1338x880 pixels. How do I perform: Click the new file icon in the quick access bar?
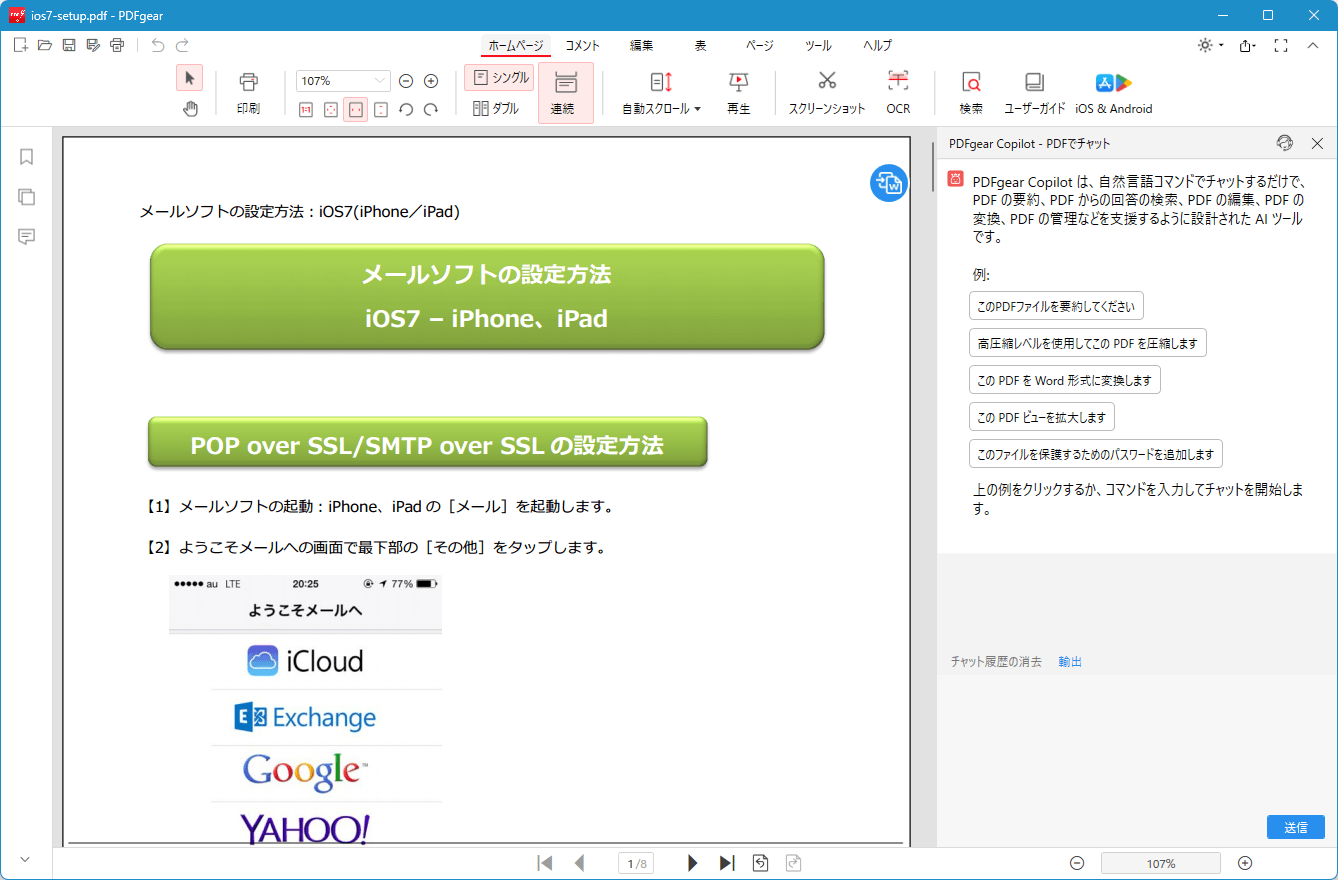pos(20,45)
